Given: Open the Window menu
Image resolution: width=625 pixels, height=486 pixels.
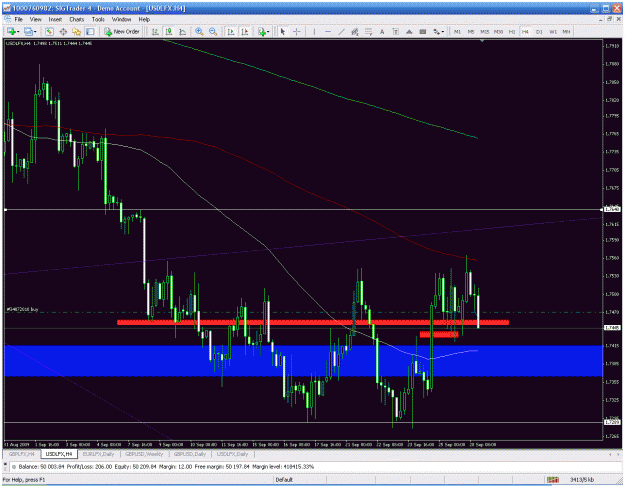Looking at the screenshot, I should 121,19.
